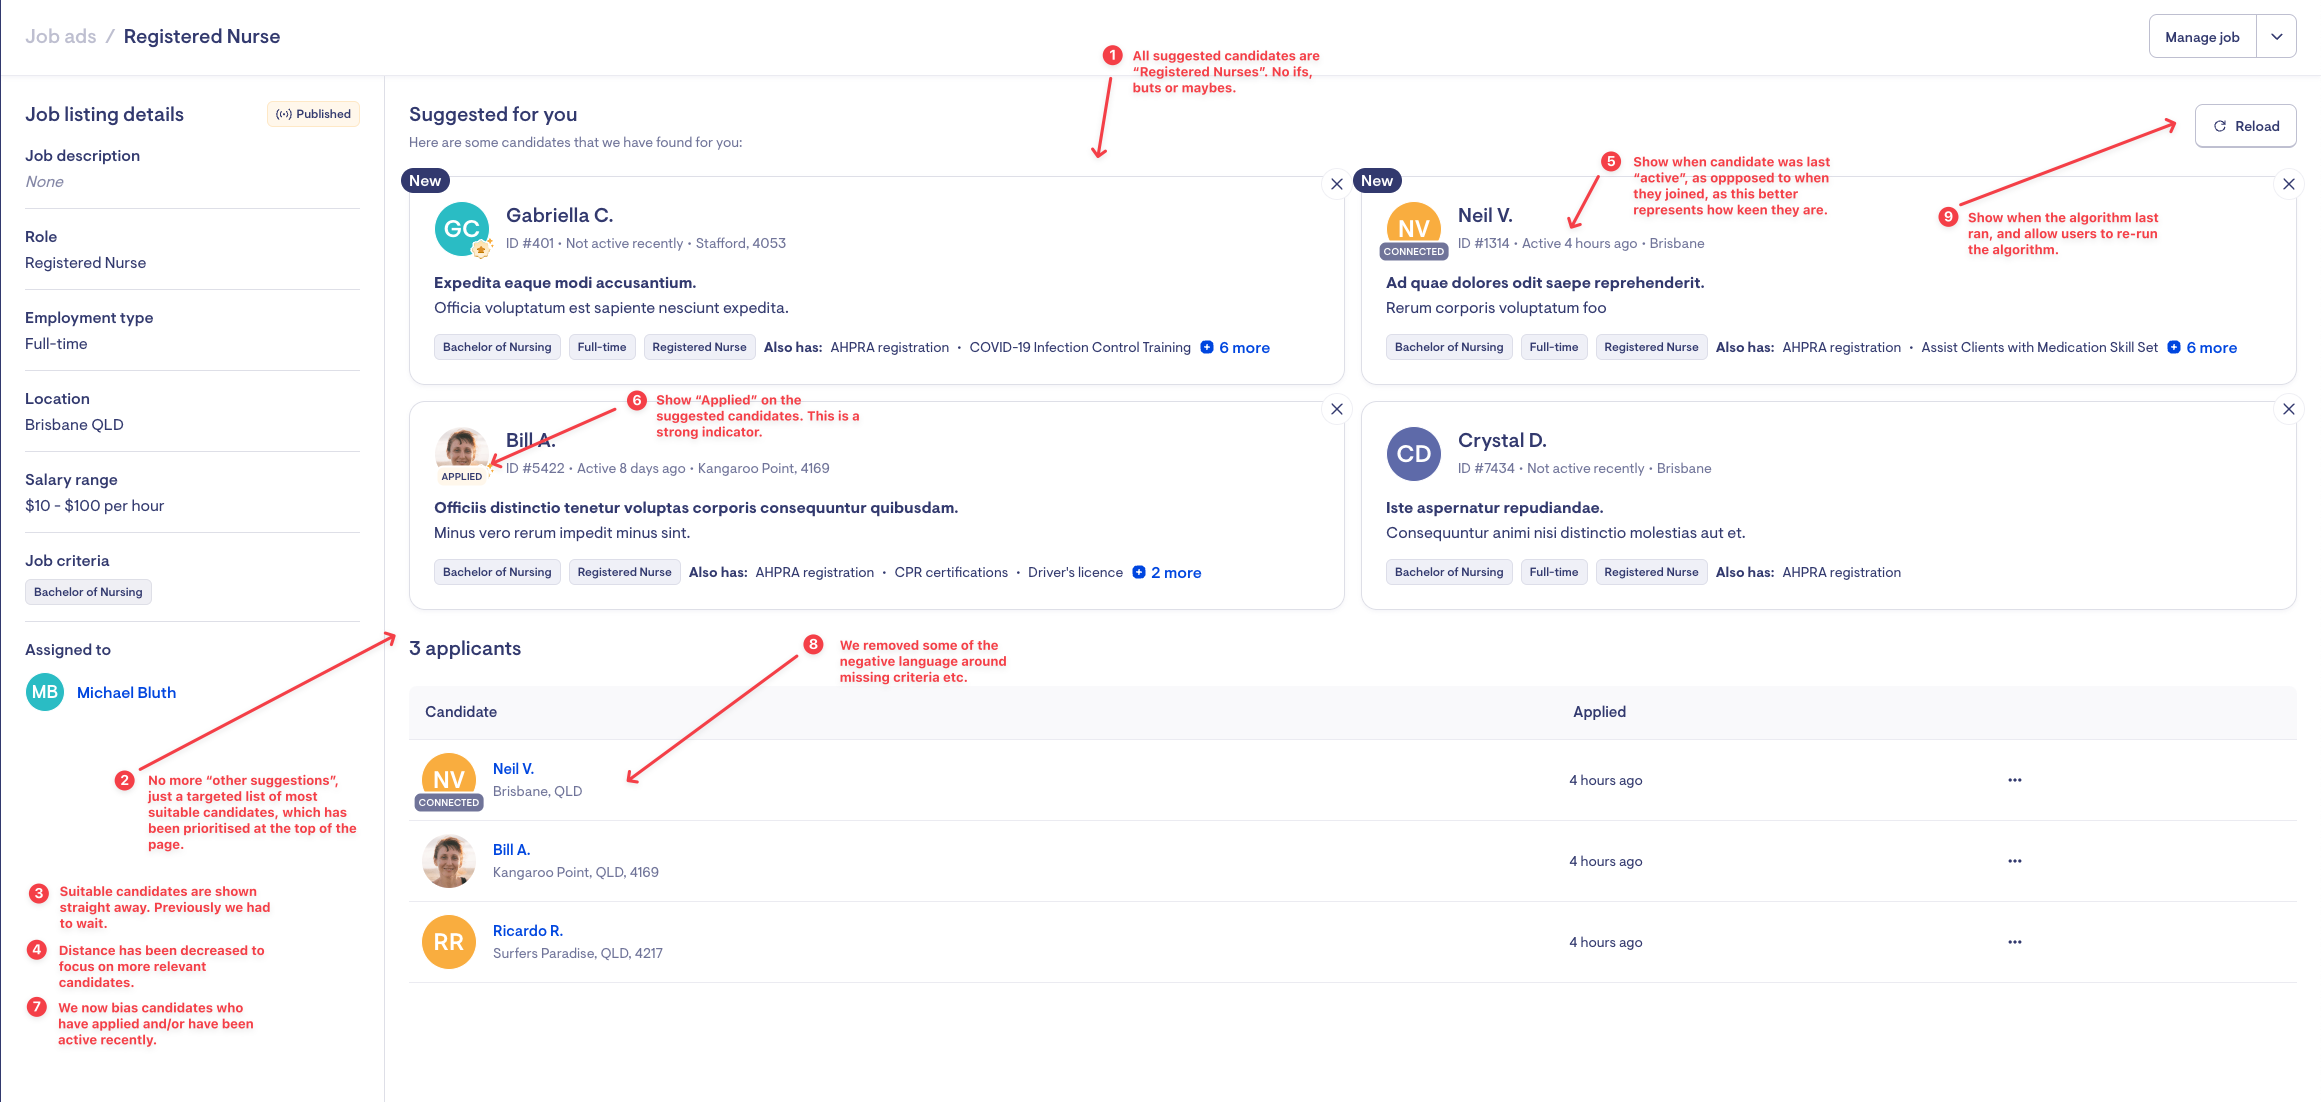Remove Crystal D. suggestion card
Image resolution: width=2321 pixels, height=1102 pixels.
pos(2288,409)
